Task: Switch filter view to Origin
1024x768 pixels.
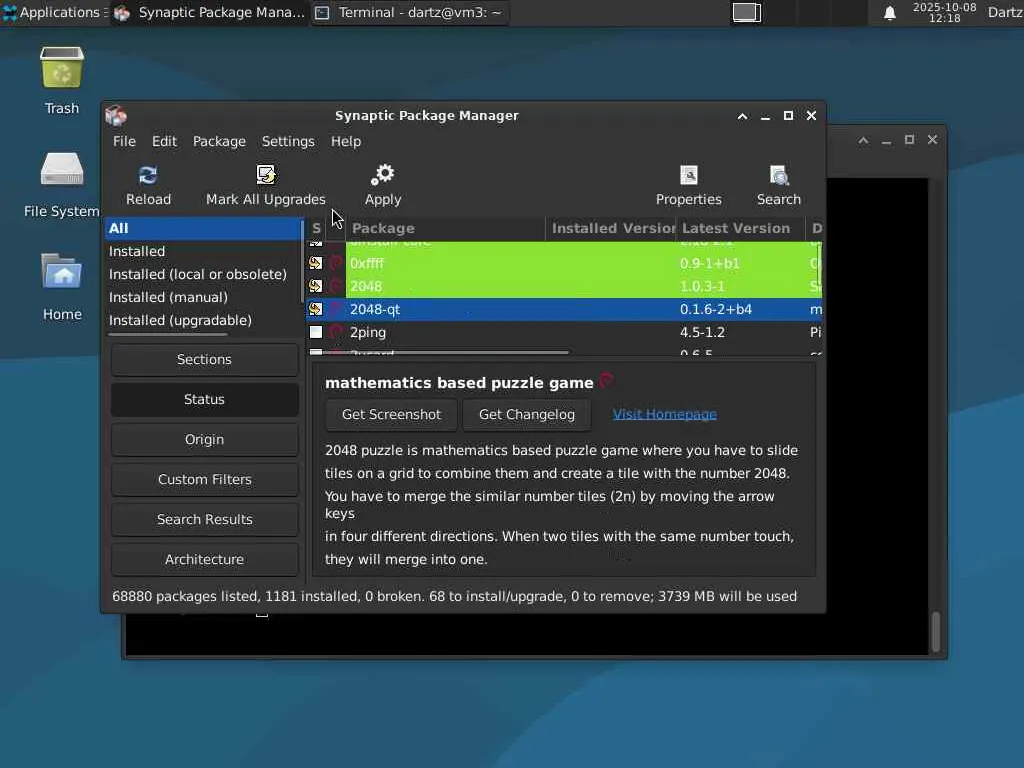Action: [x=204, y=440]
